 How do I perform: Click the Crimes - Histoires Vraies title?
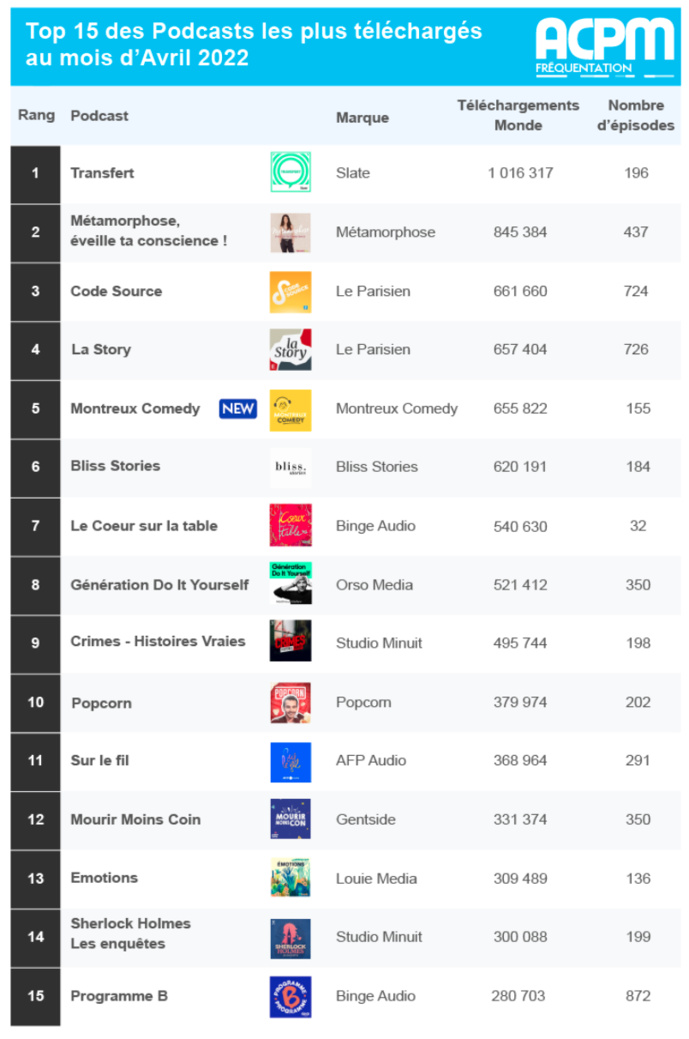[x=157, y=642]
